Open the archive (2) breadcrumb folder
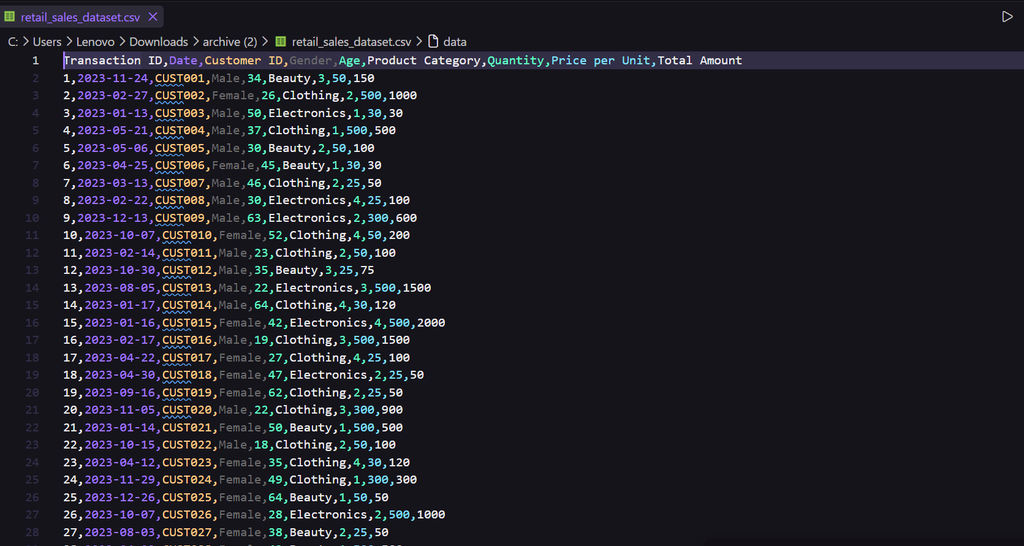The height and width of the screenshot is (546, 1024). click(x=230, y=42)
